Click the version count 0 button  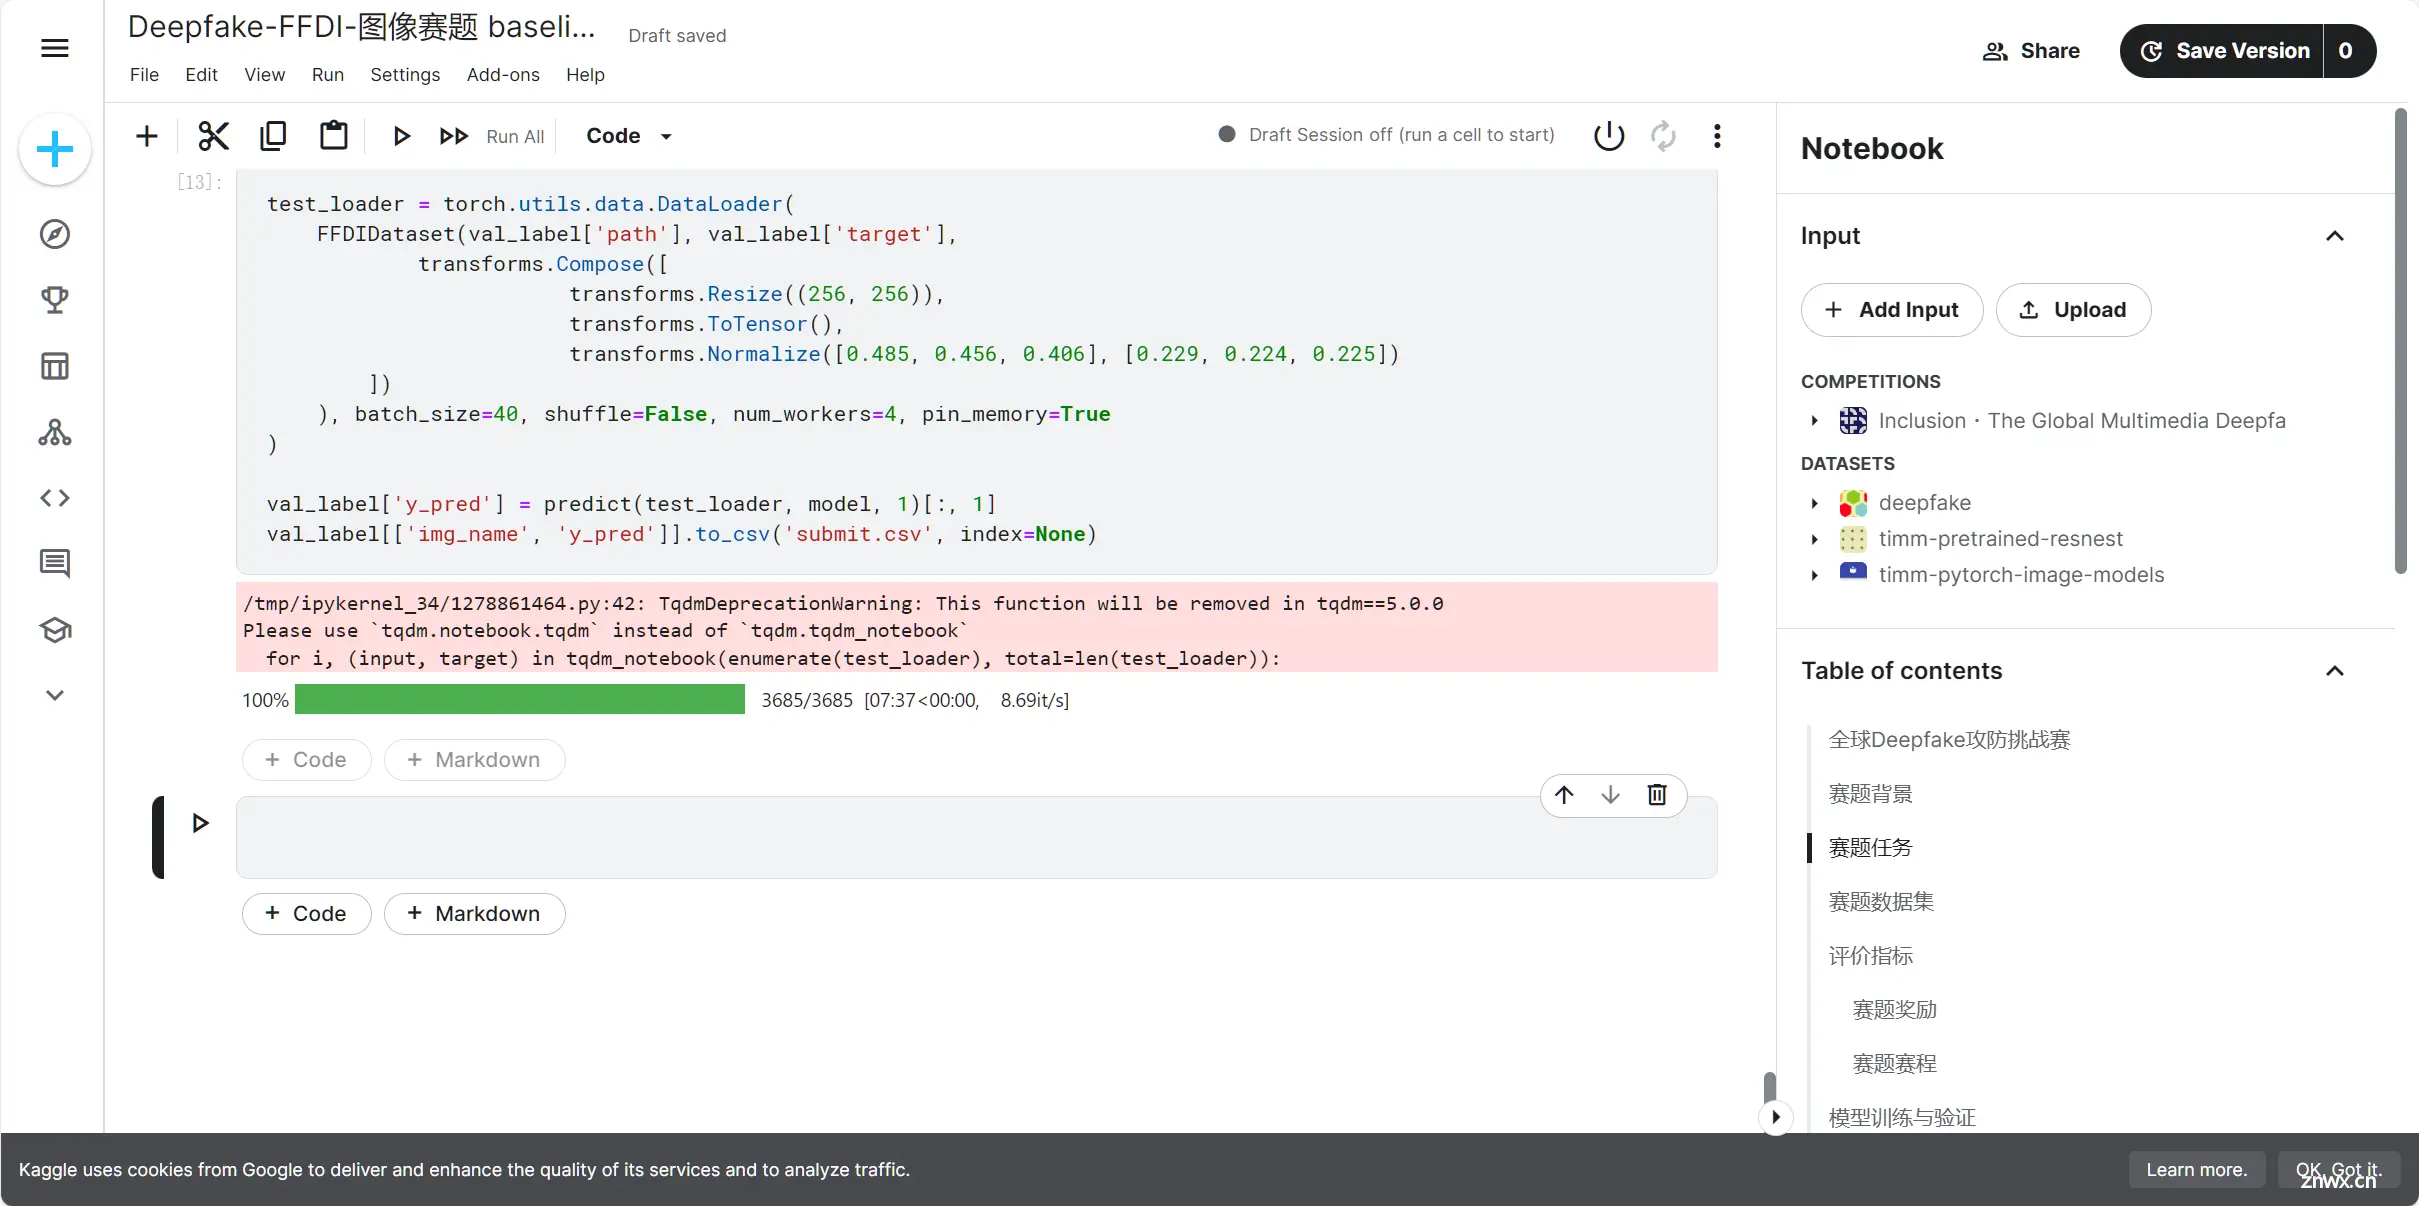coord(2347,51)
